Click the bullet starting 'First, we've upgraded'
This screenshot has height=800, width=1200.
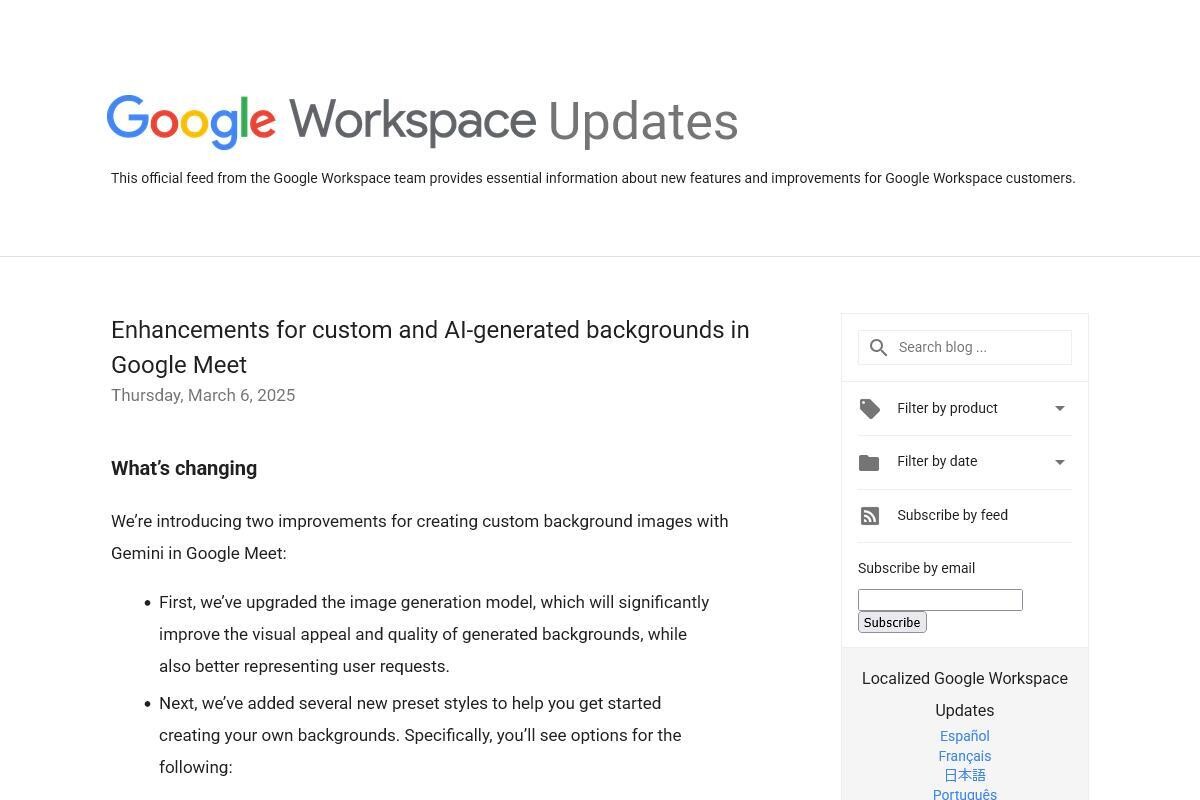pos(434,634)
